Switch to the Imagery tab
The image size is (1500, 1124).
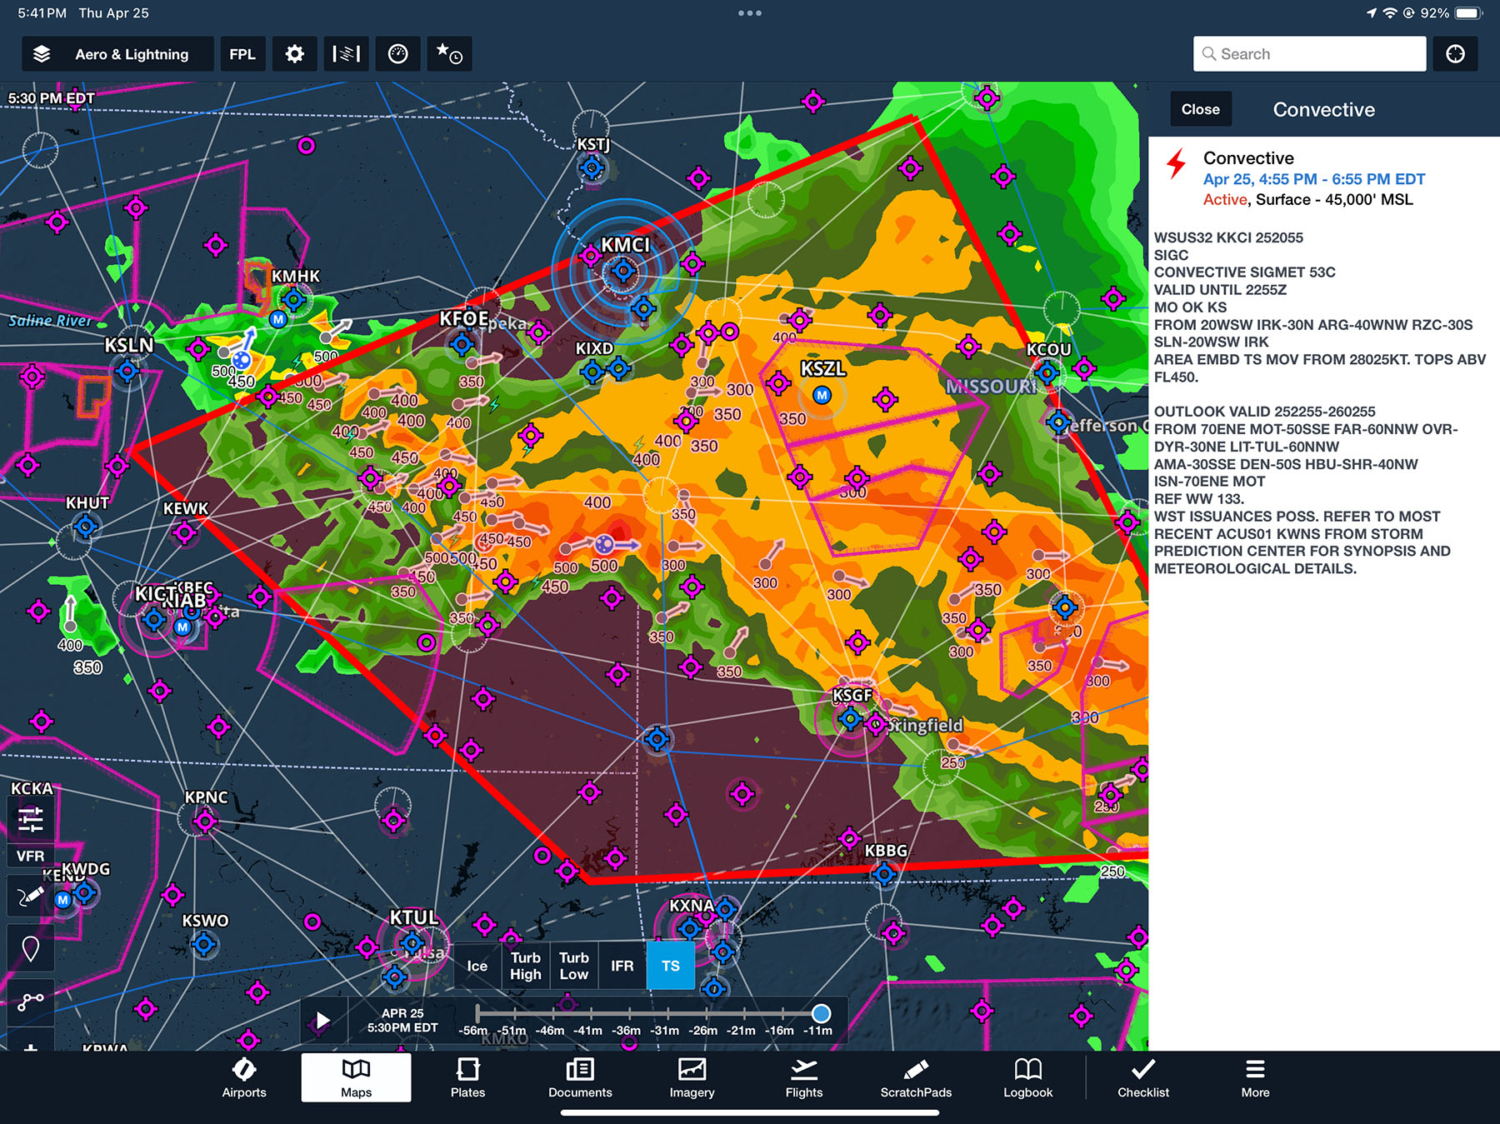691,1078
